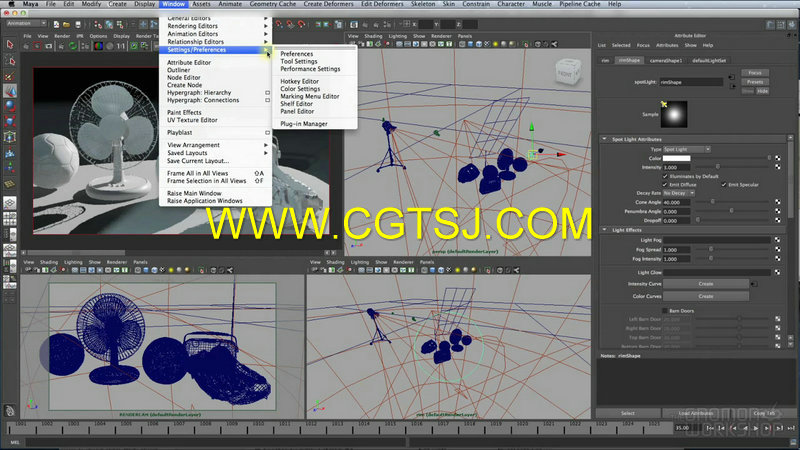Click Select button at Attribute Editor bottom
This screenshot has width=800, height=450.
coord(628,413)
